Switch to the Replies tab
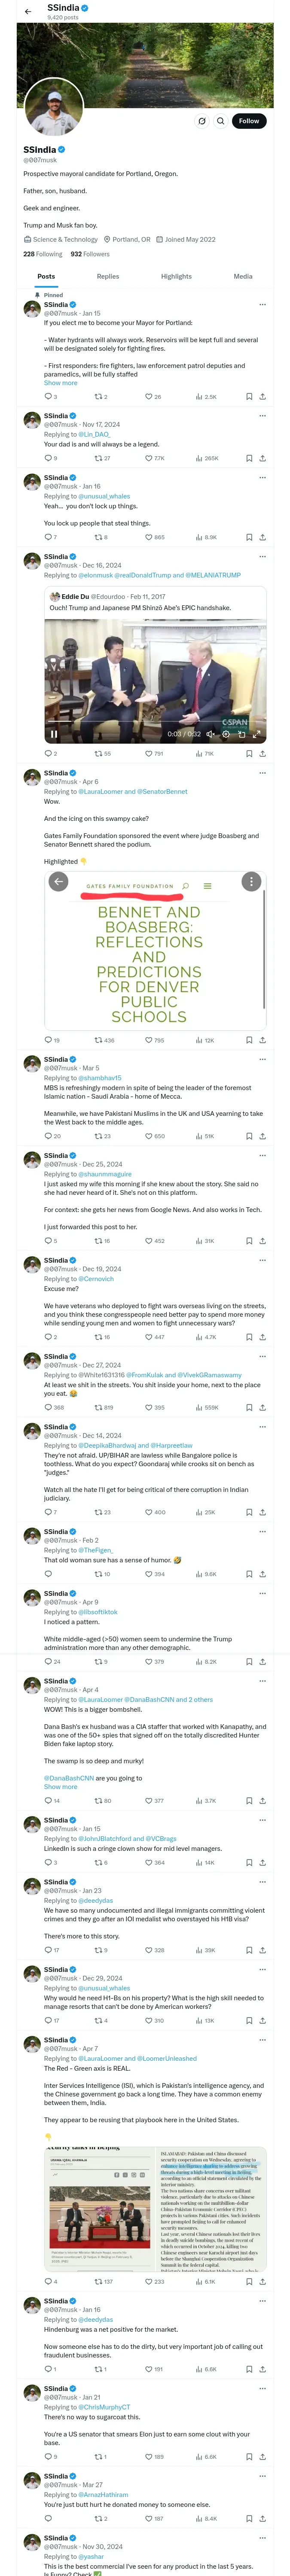The height and width of the screenshot is (2576, 290). 108,276
